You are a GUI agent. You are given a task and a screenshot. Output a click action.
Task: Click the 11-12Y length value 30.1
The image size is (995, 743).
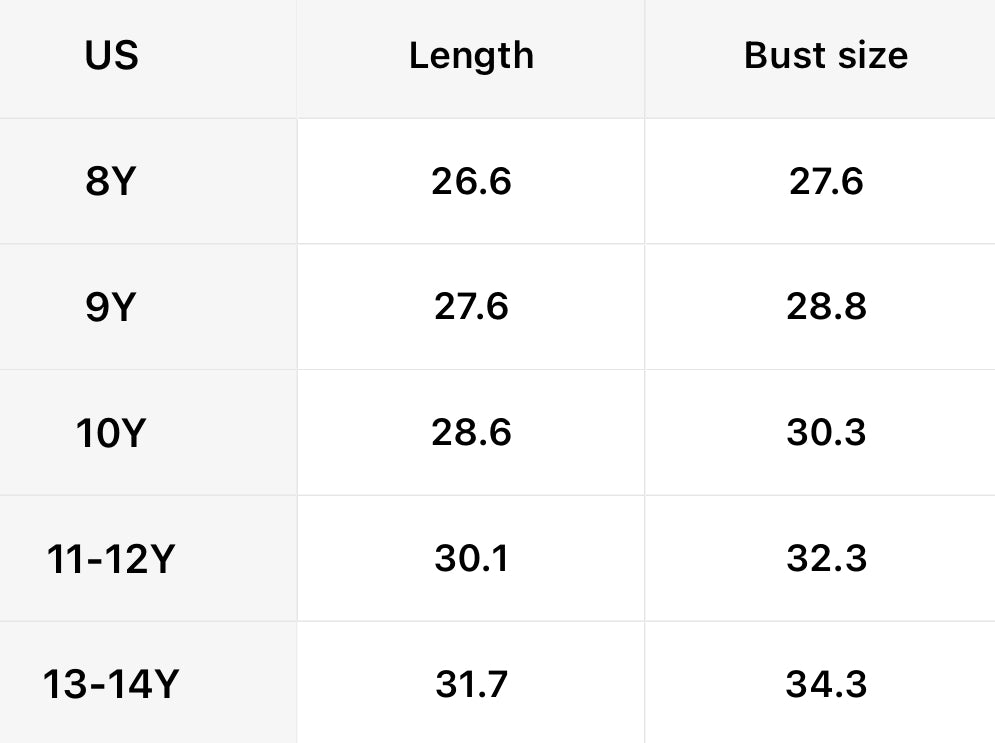471,558
